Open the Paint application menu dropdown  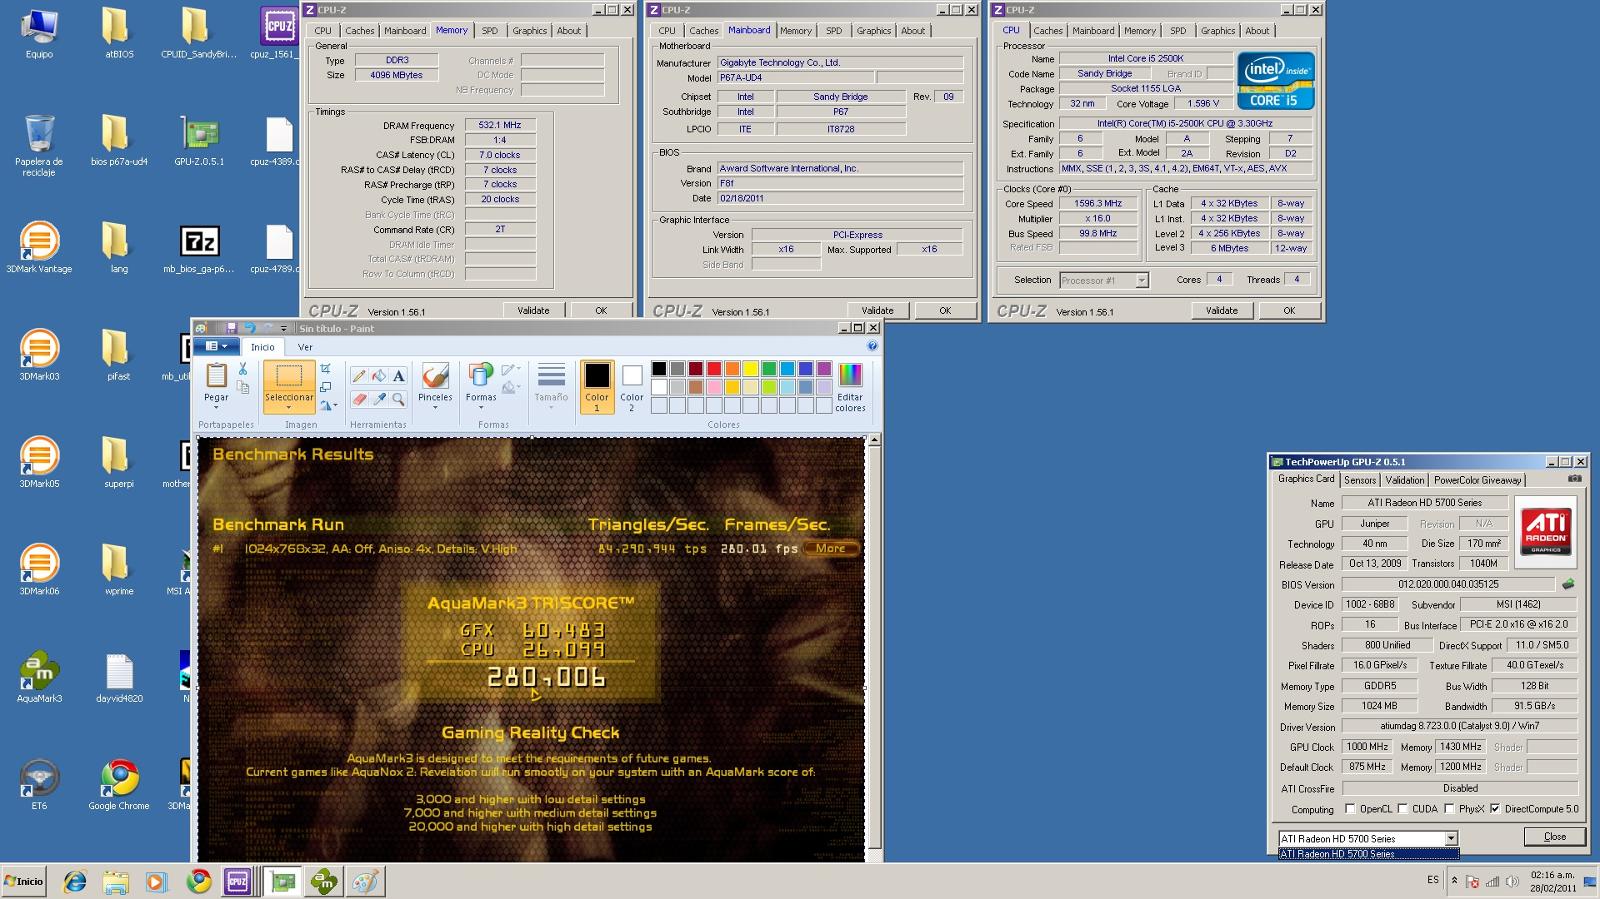pyautogui.click(x=216, y=346)
